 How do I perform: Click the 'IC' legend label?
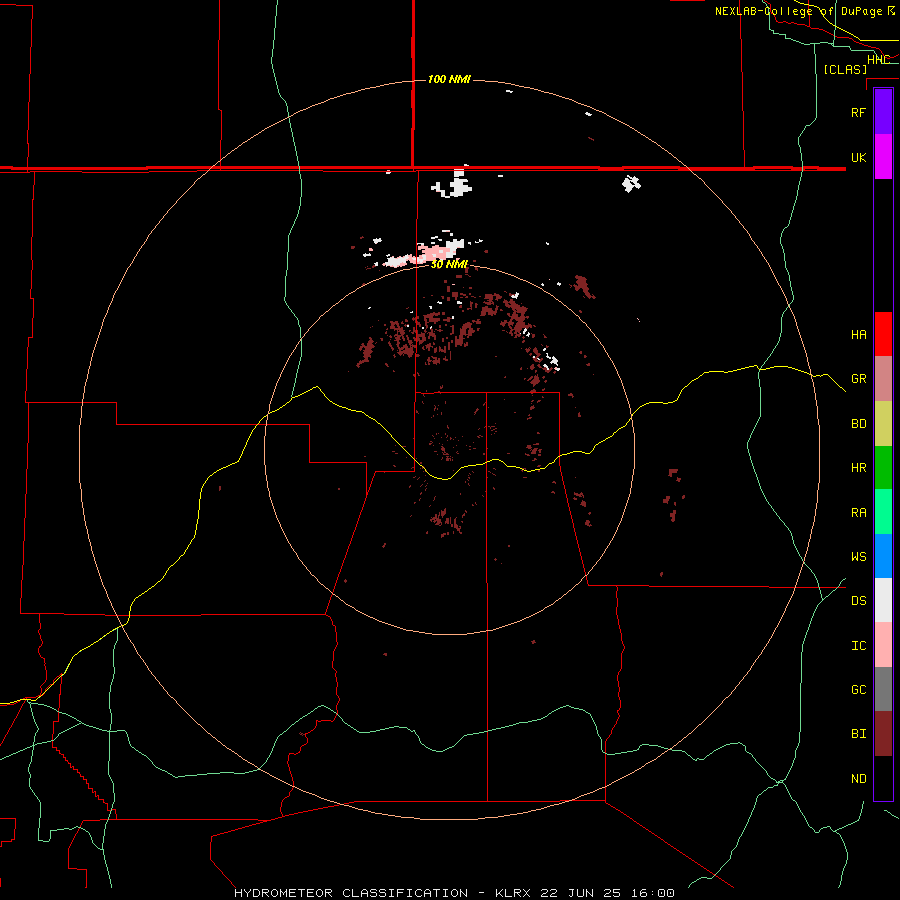pos(858,646)
